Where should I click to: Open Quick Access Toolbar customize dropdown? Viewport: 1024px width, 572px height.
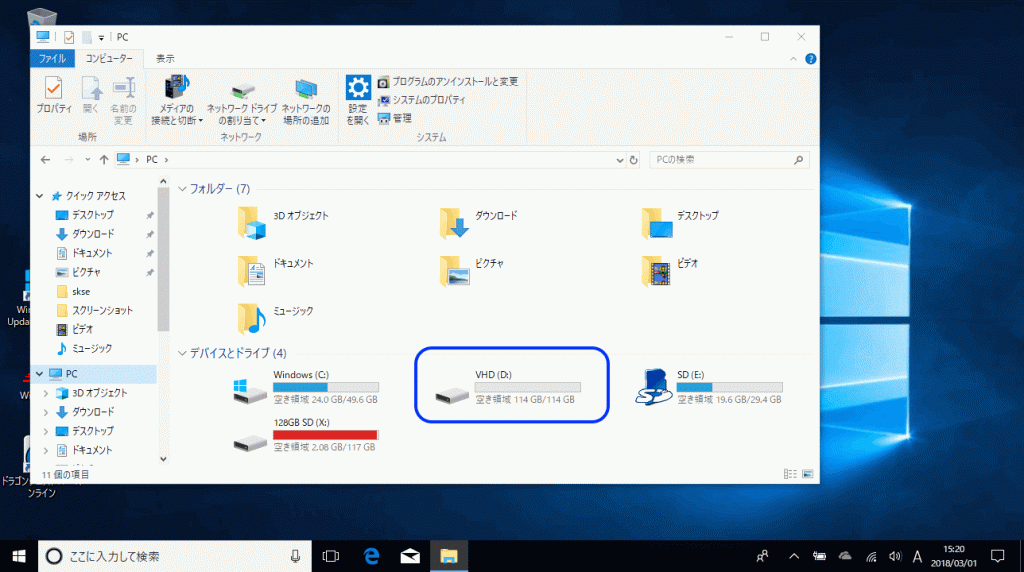click(x=101, y=38)
